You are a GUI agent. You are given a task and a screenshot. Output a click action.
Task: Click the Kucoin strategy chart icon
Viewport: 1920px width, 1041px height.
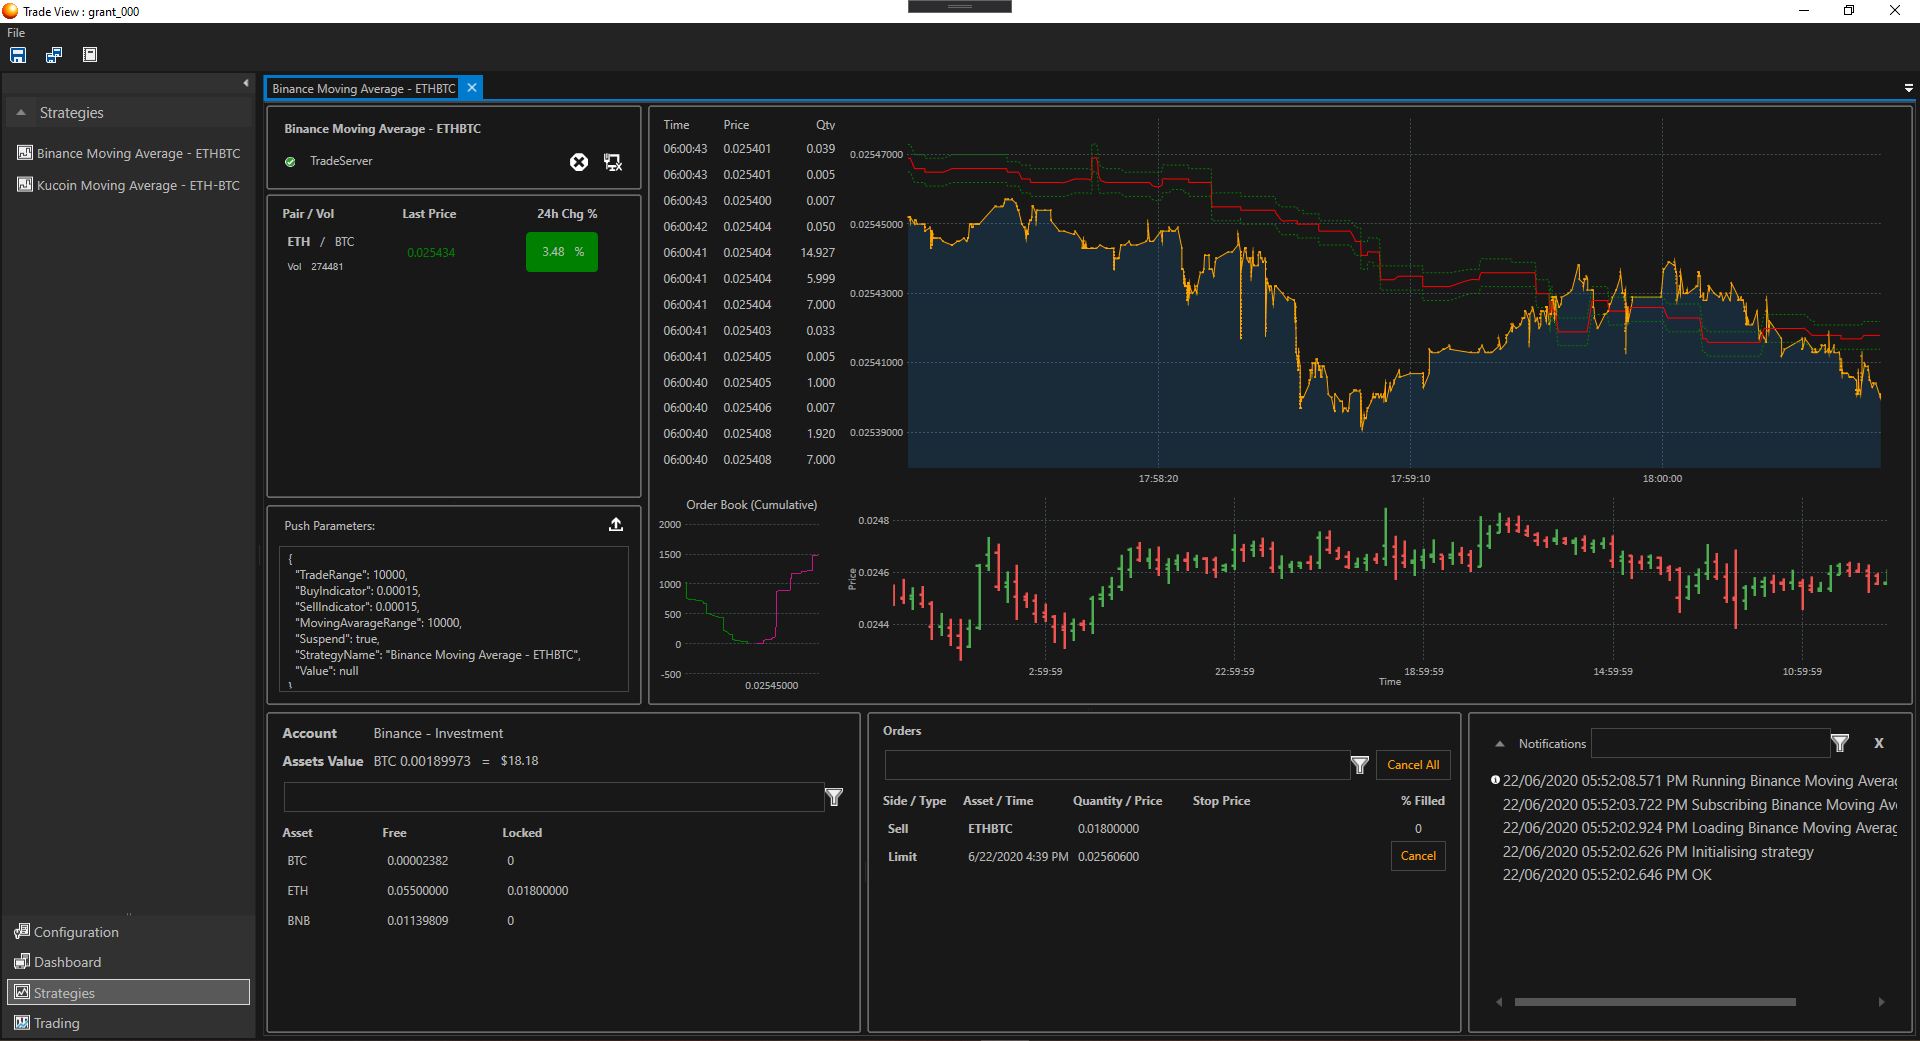[x=25, y=185]
